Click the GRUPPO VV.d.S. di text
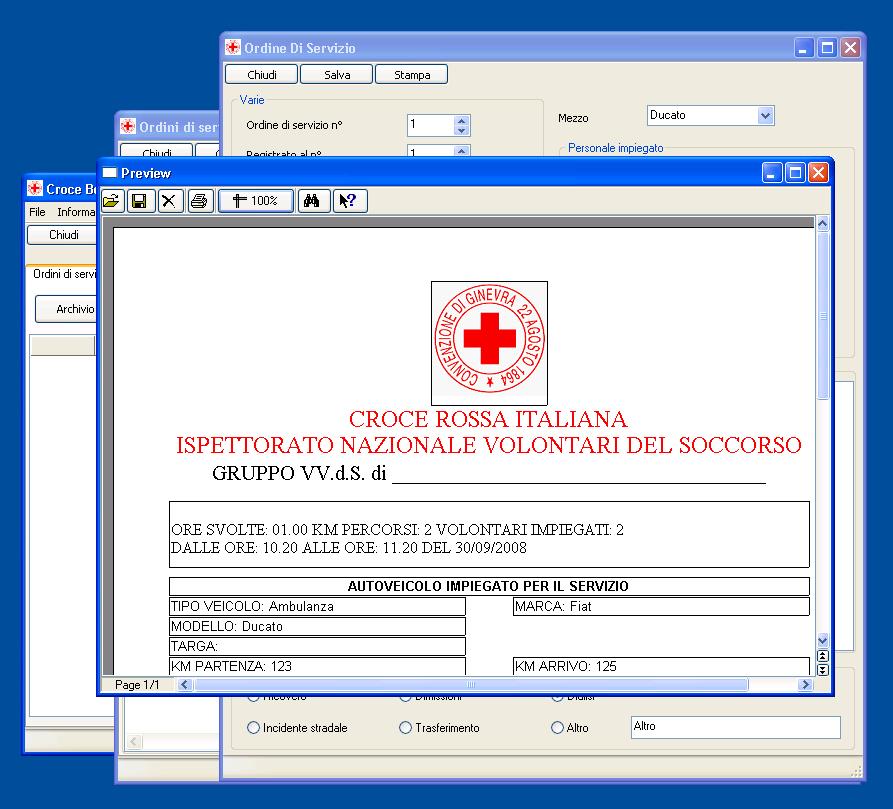 (x=299, y=473)
